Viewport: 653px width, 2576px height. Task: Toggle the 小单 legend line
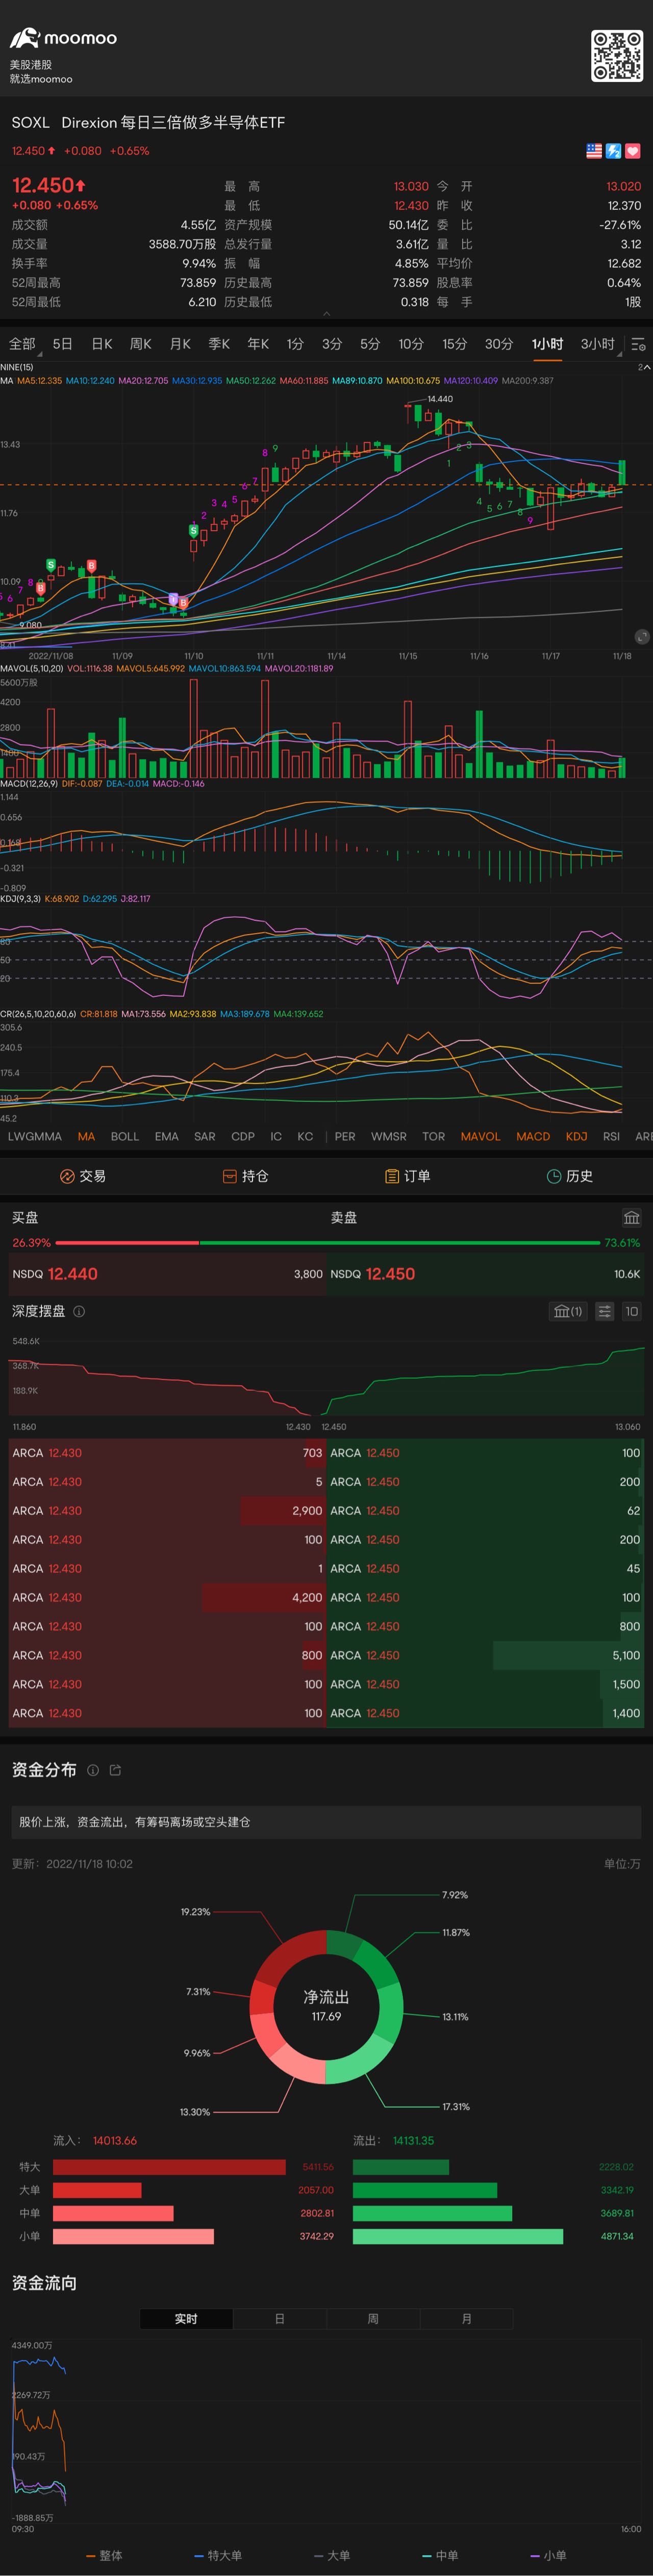pyautogui.click(x=548, y=2555)
